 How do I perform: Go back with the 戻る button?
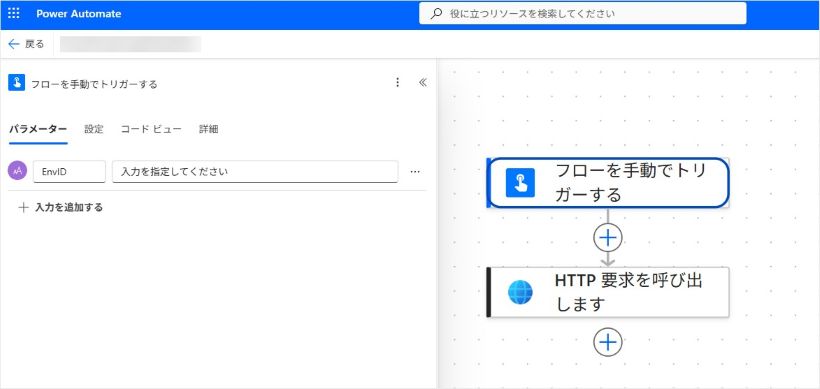(x=26, y=44)
